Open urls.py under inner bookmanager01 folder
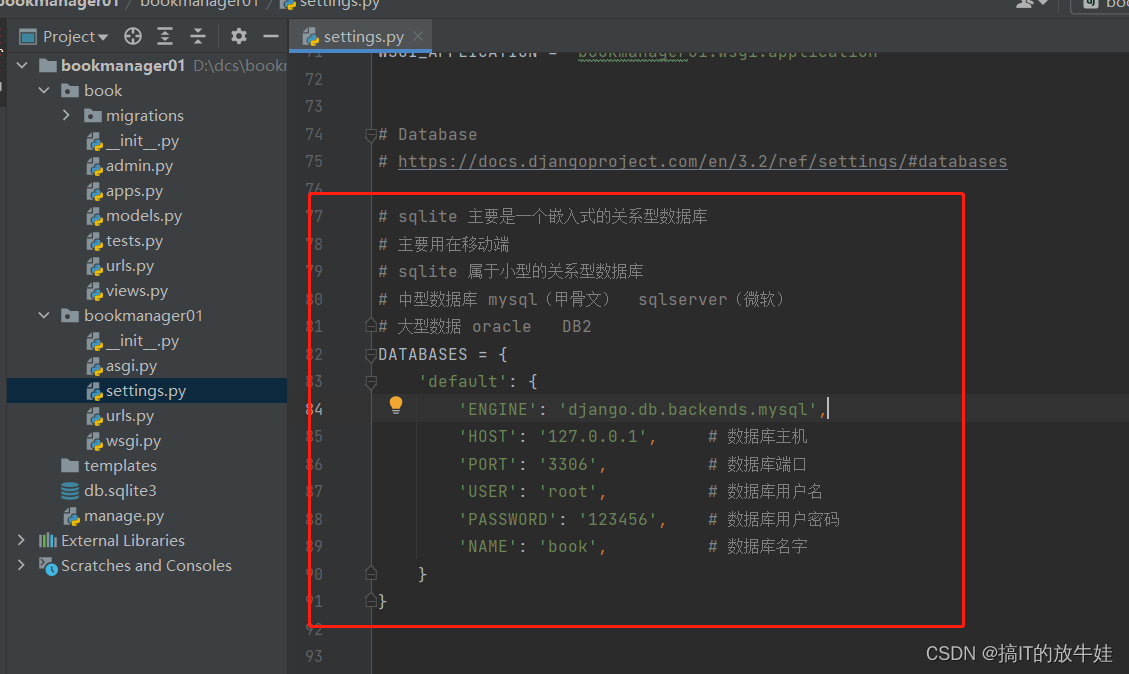Screen dimensions: 1129x674 (x=130, y=416)
